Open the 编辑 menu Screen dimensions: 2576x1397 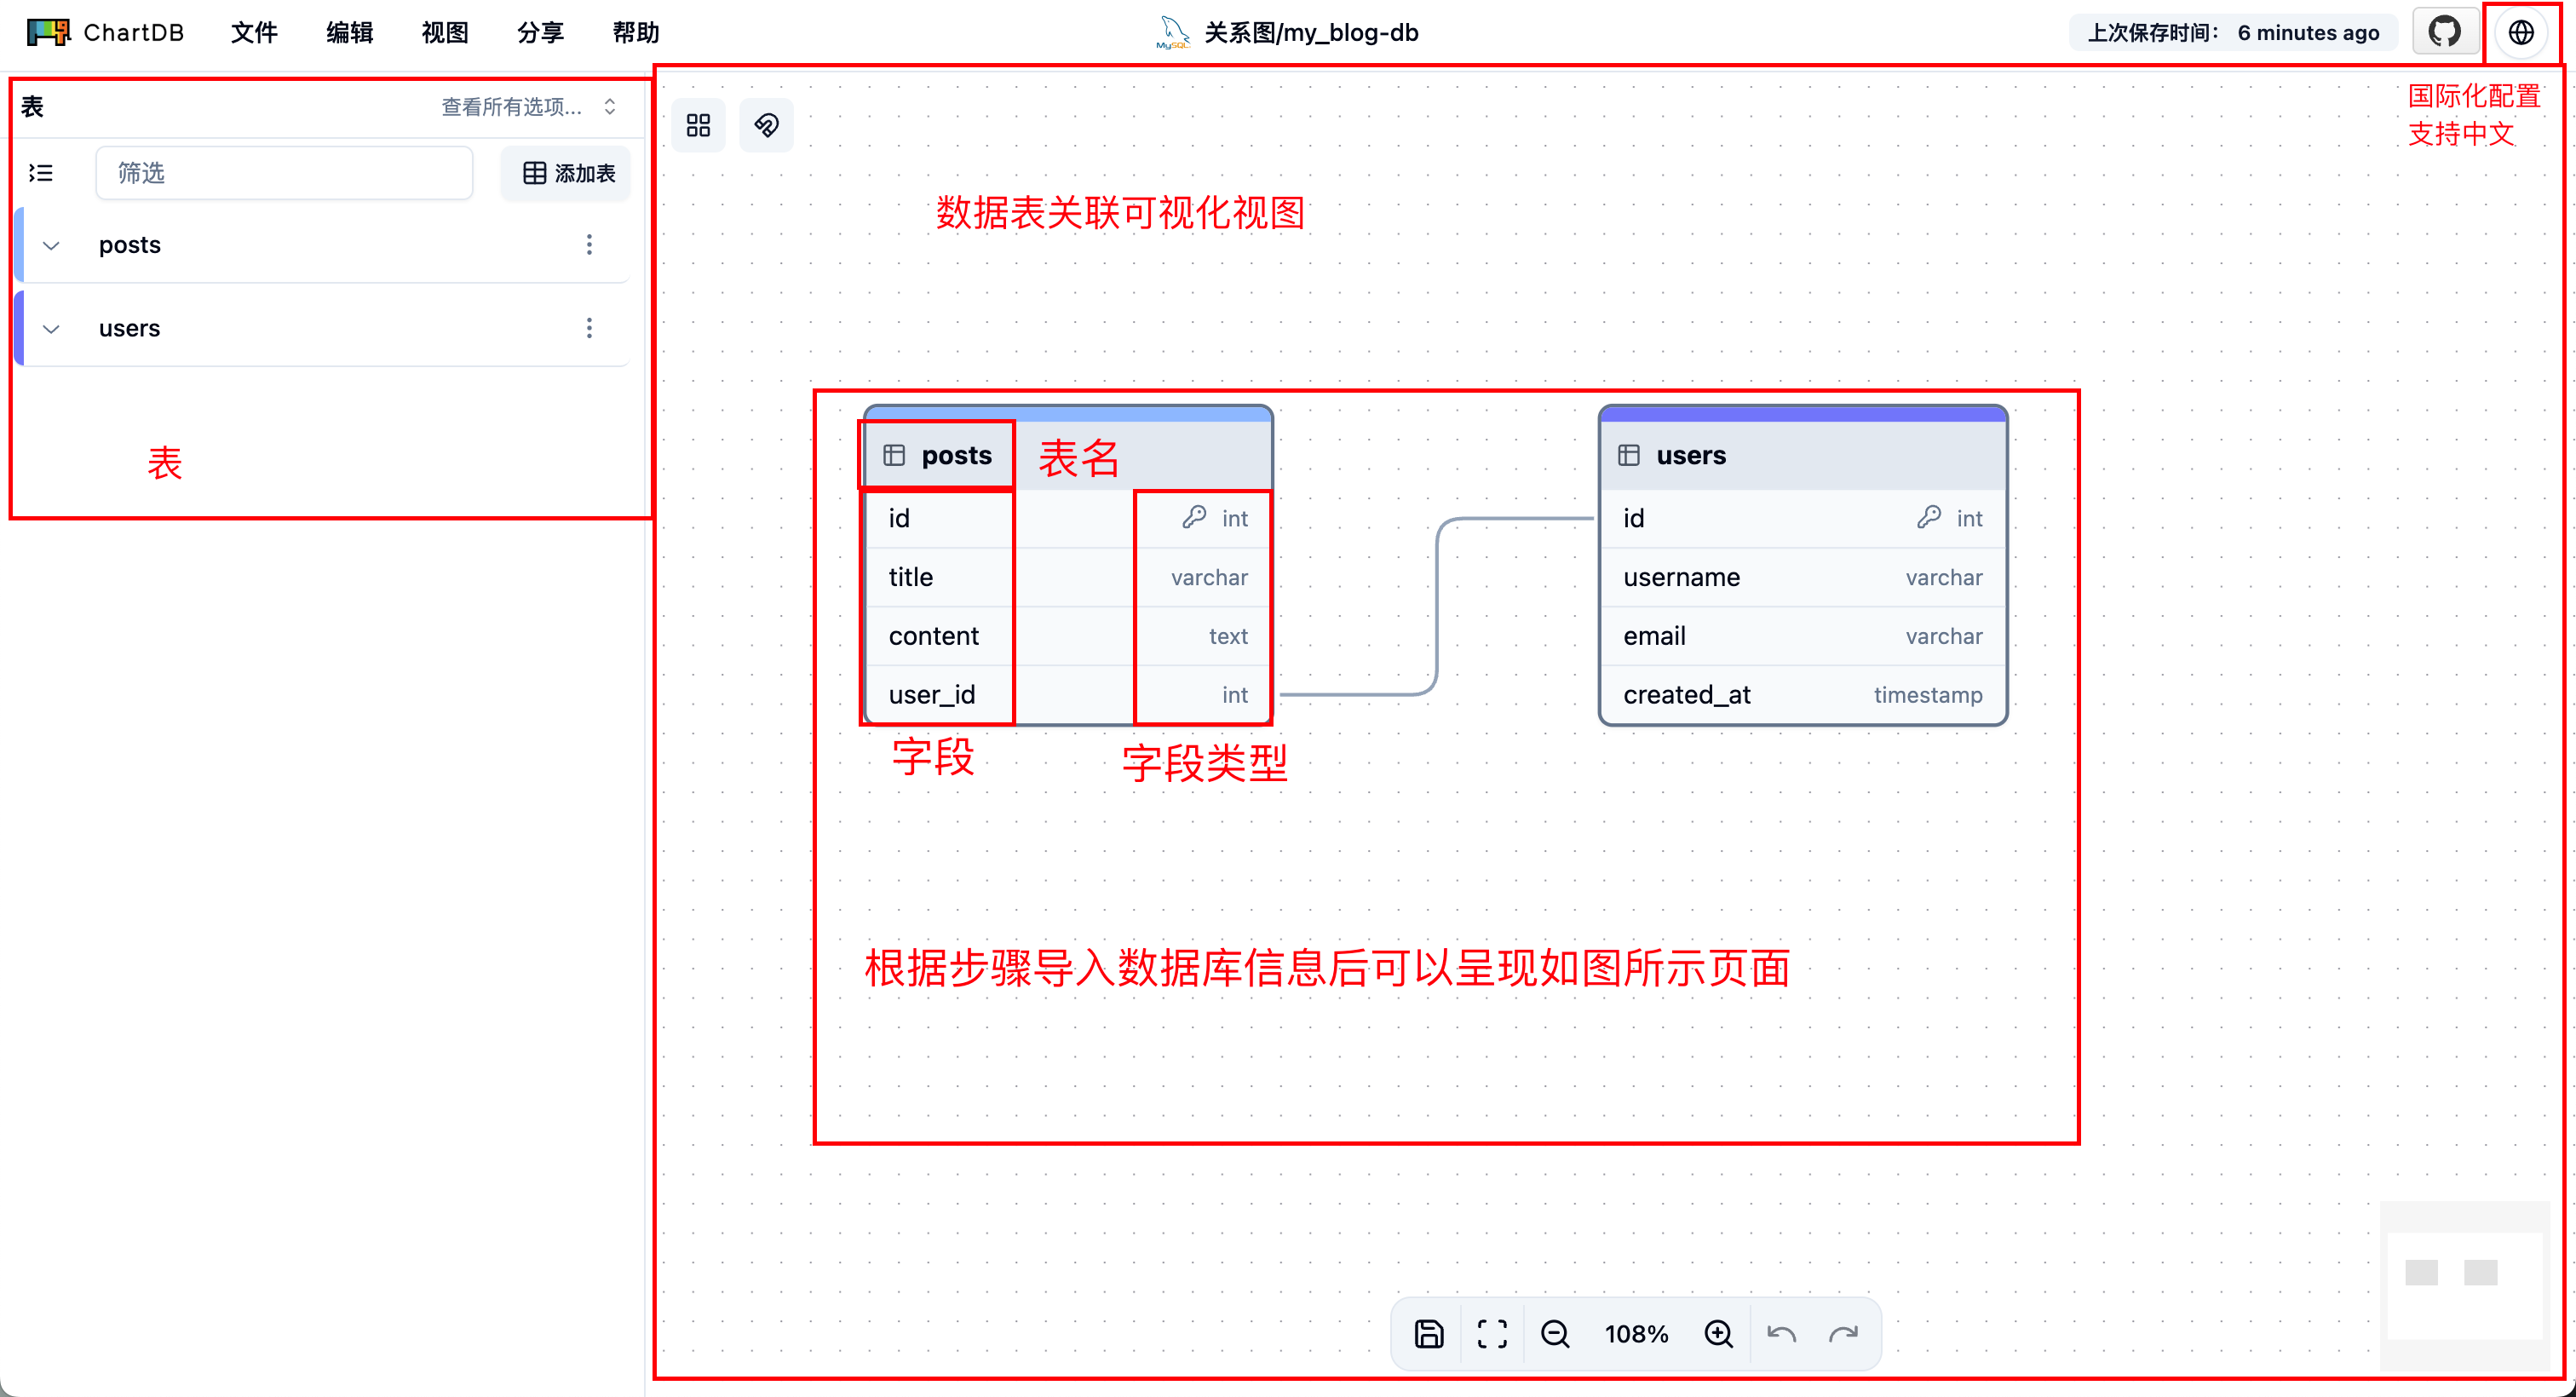tap(350, 32)
